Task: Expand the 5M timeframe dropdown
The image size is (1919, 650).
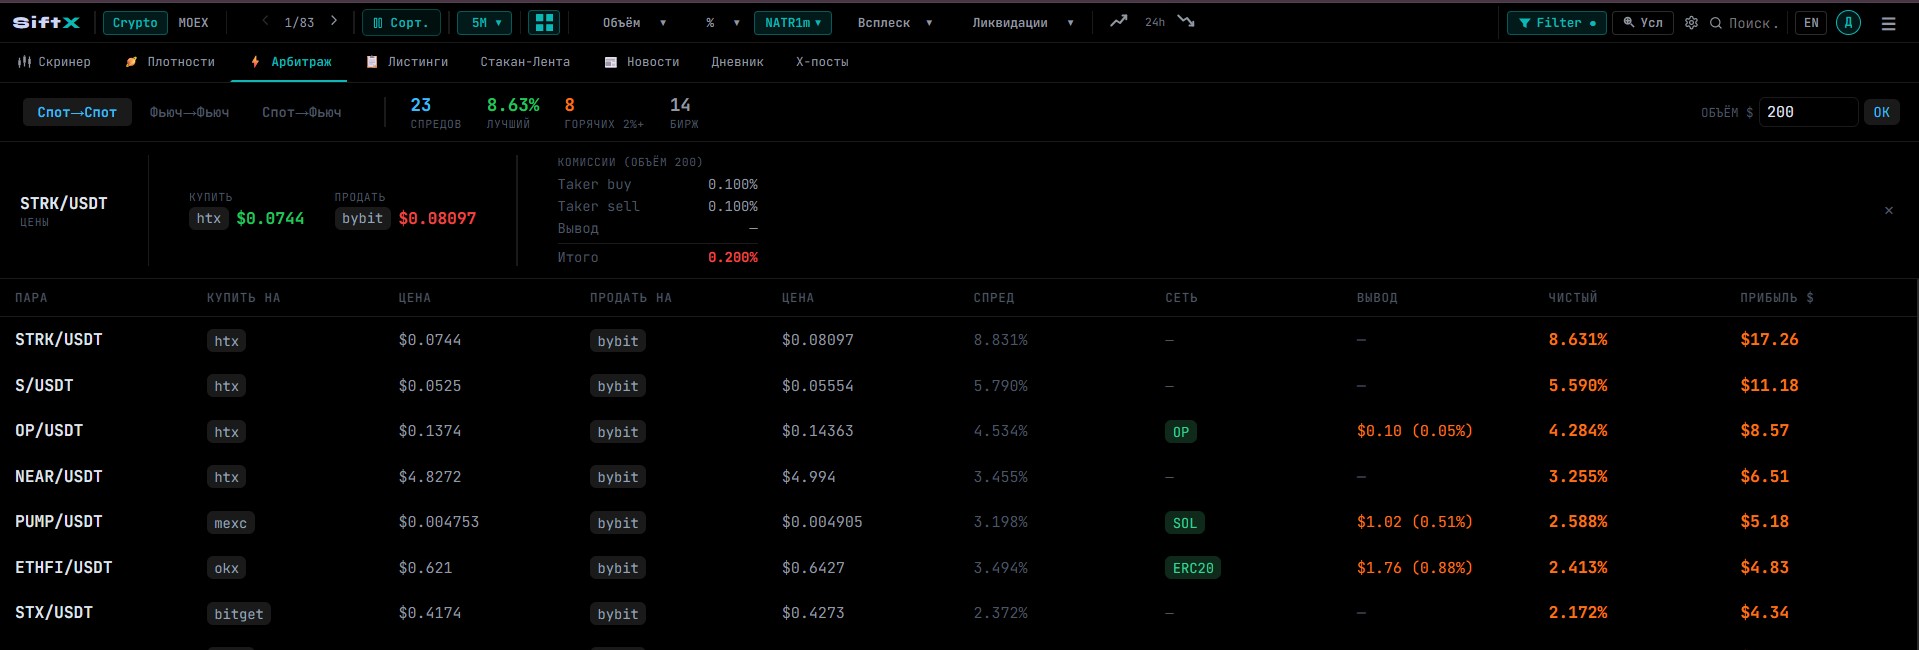Action: (485, 22)
